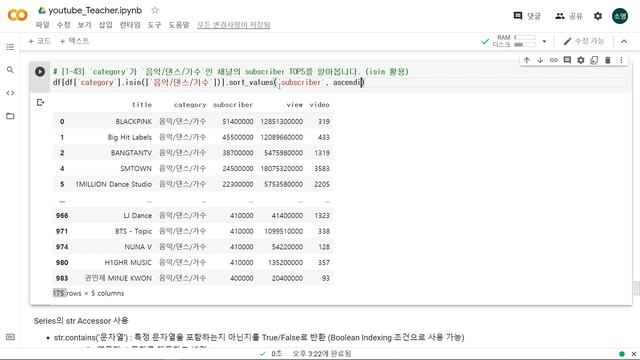640x360 pixels.
Task: Move the cell up with the arrow icon
Action: pyautogui.click(x=527, y=60)
